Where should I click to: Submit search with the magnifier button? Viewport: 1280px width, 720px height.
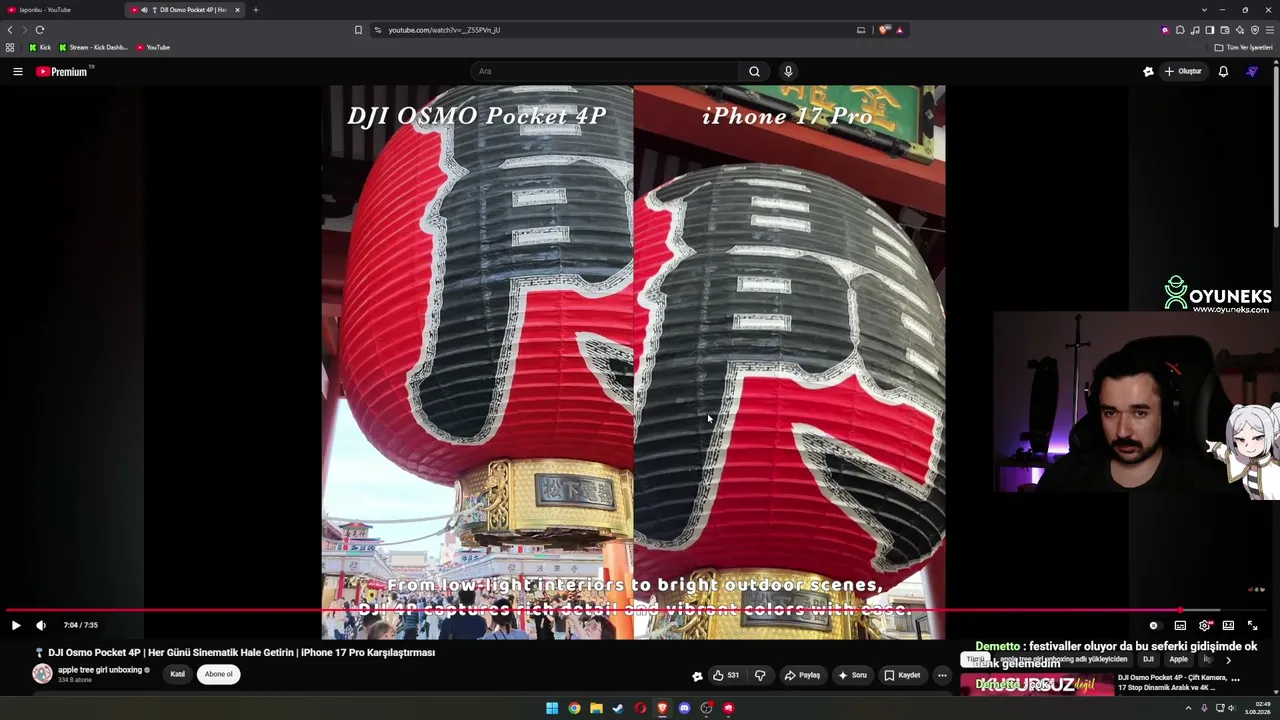[x=755, y=71]
